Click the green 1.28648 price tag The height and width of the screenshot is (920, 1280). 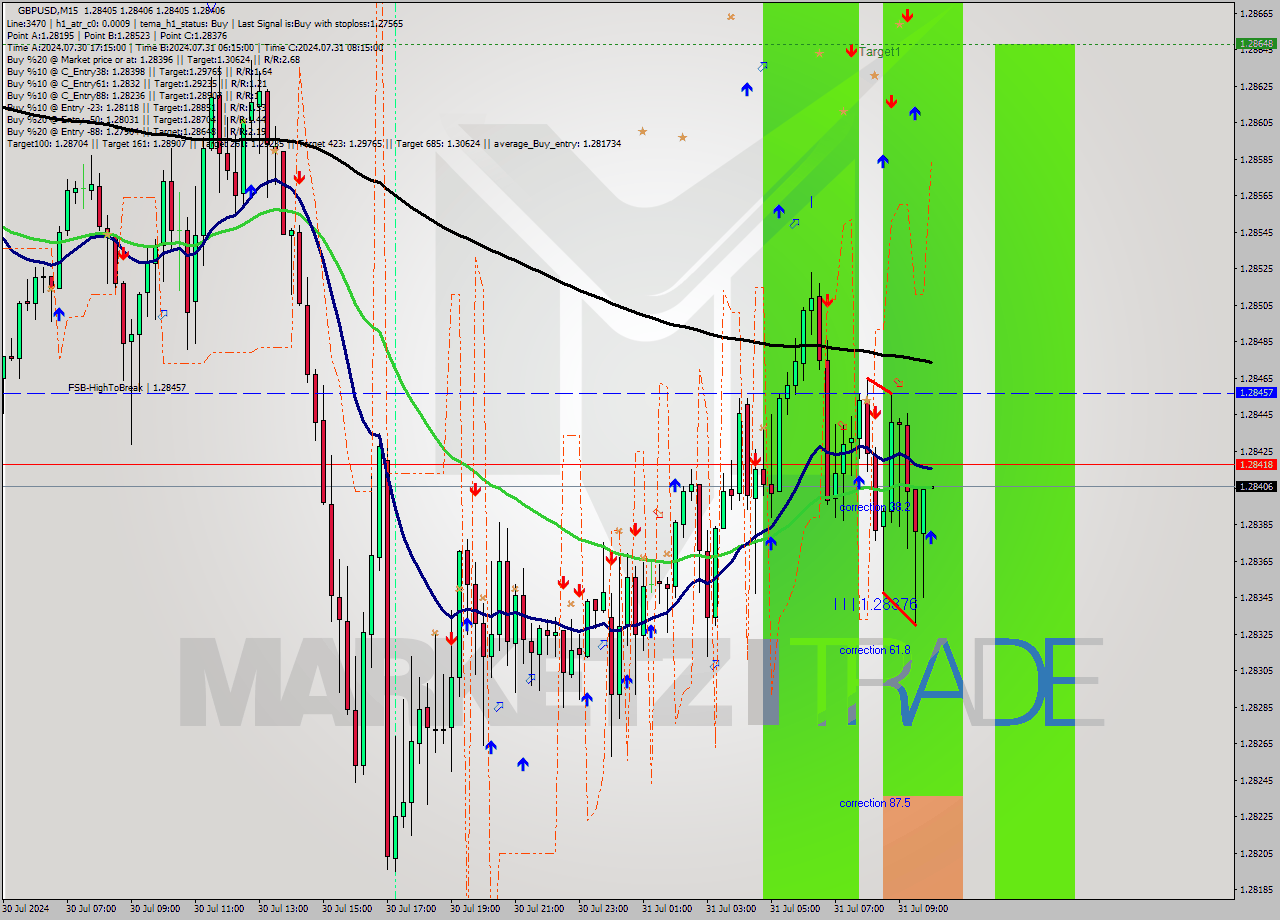[x=1256, y=43]
